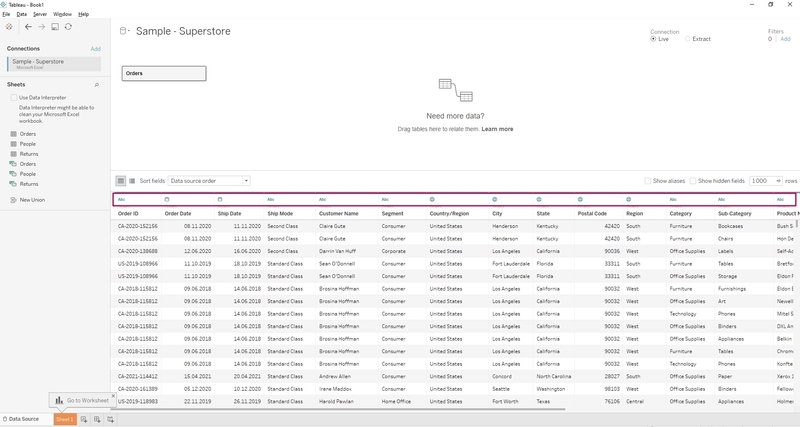Tick the Show aliases checkbox
This screenshot has width=800, height=427.
click(x=647, y=181)
